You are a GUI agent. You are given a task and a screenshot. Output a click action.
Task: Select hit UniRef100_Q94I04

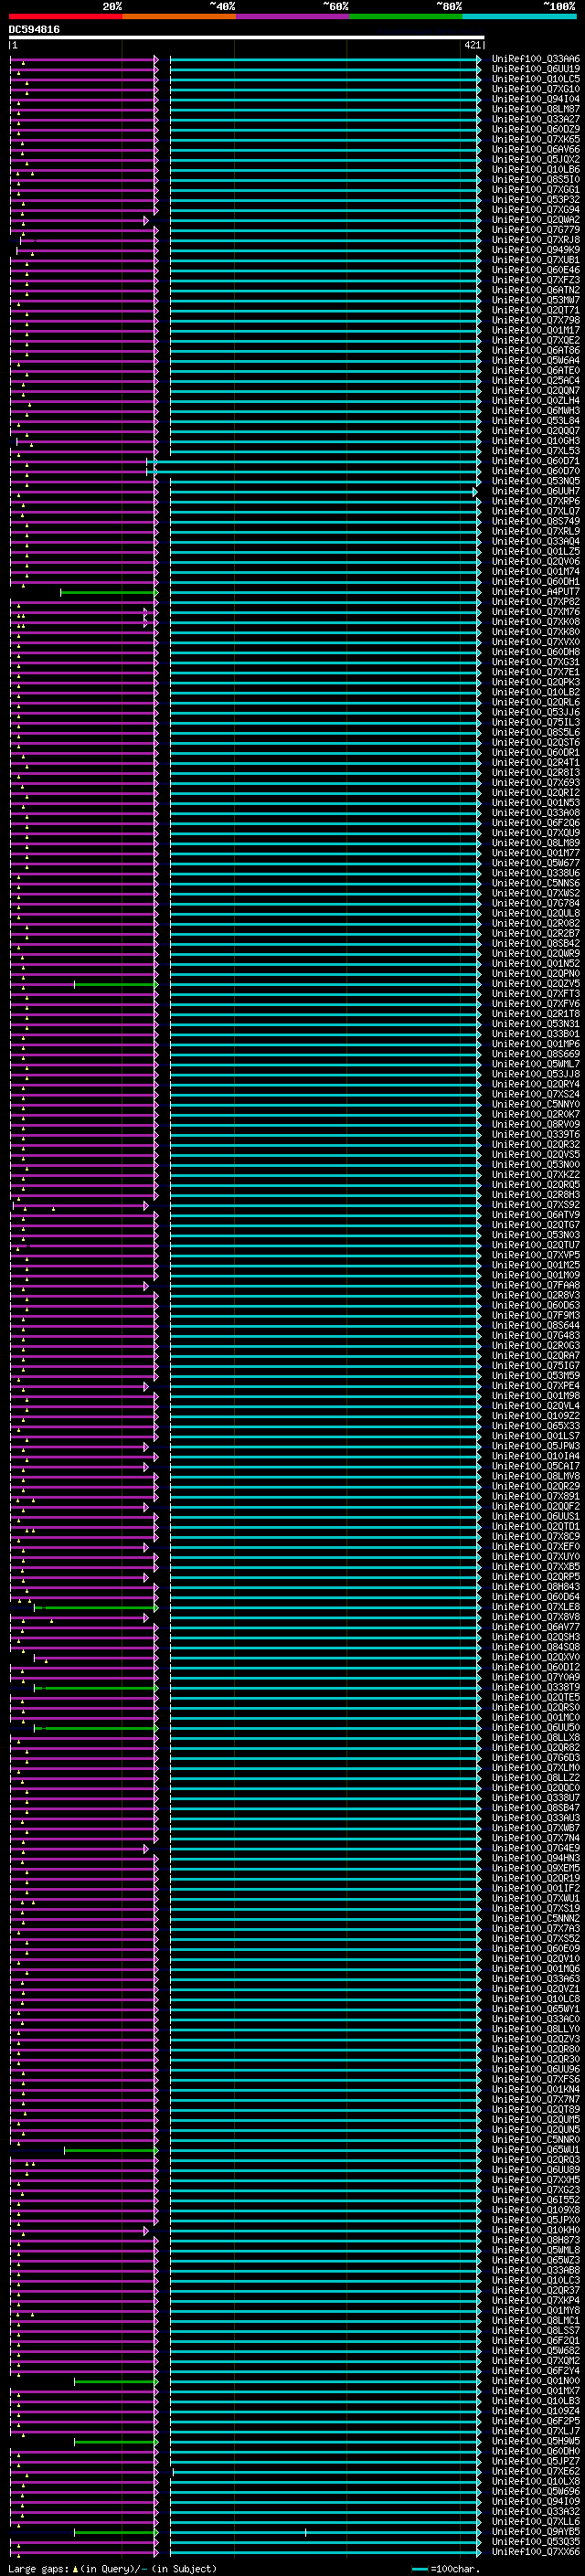(x=536, y=99)
